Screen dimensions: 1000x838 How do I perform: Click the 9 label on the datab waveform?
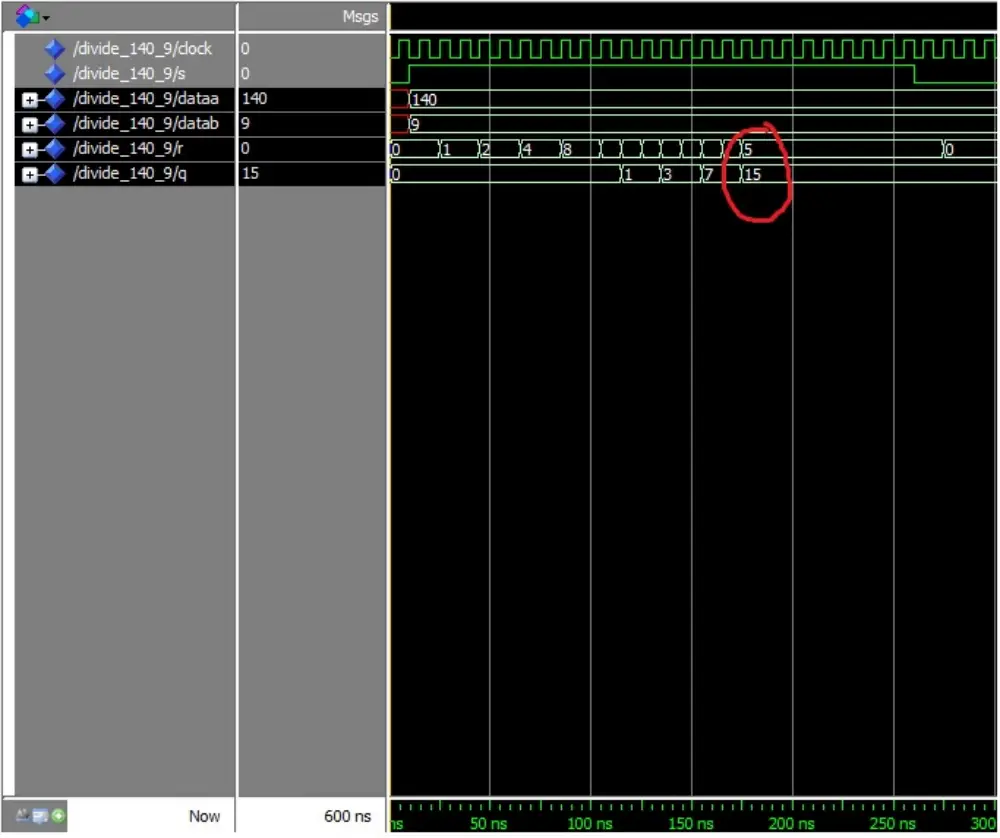pyautogui.click(x=415, y=125)
